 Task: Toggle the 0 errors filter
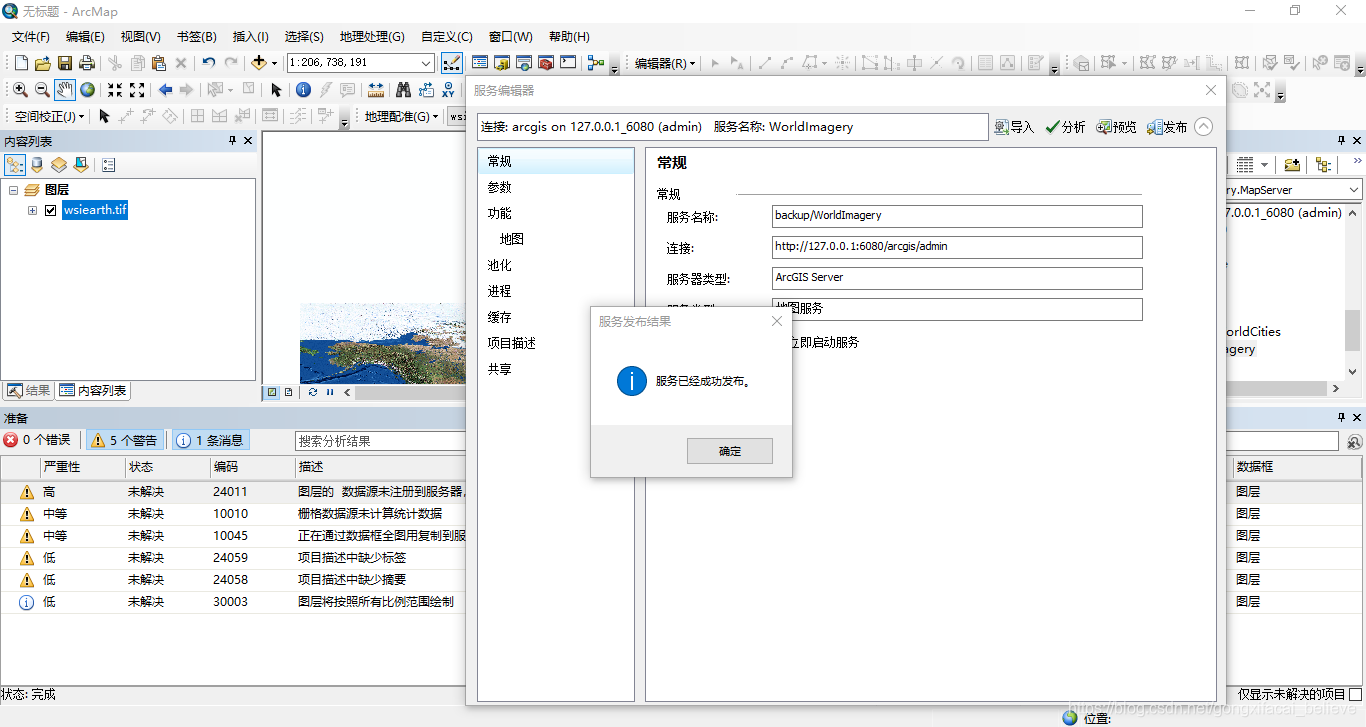pyautogui.click(x=38, y=440)
